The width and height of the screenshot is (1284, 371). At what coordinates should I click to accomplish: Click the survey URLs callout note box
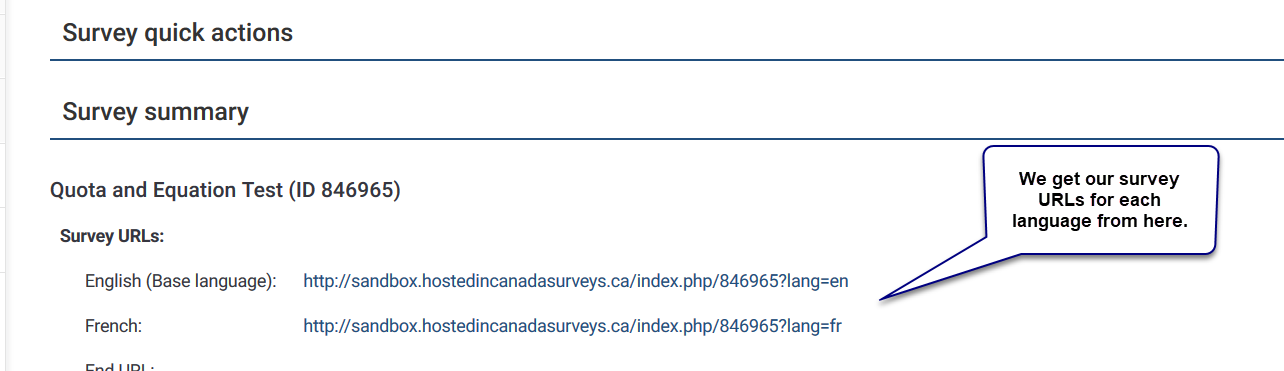pos(1099,200)
